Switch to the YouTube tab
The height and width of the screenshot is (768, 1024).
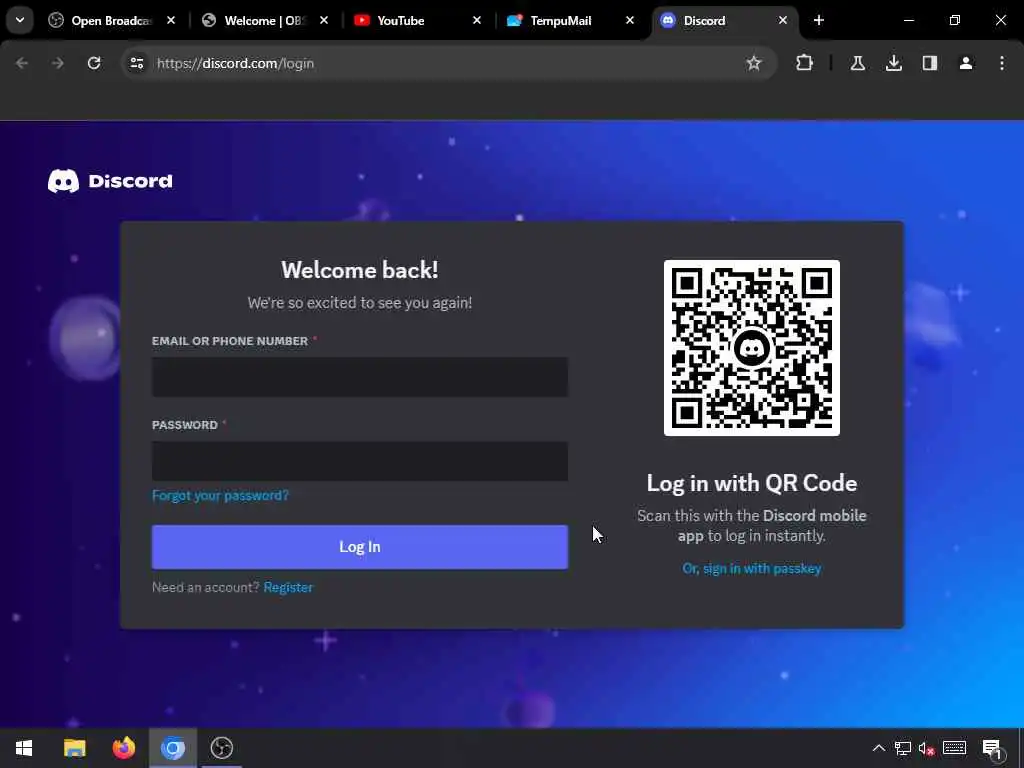tap(418, 20)
